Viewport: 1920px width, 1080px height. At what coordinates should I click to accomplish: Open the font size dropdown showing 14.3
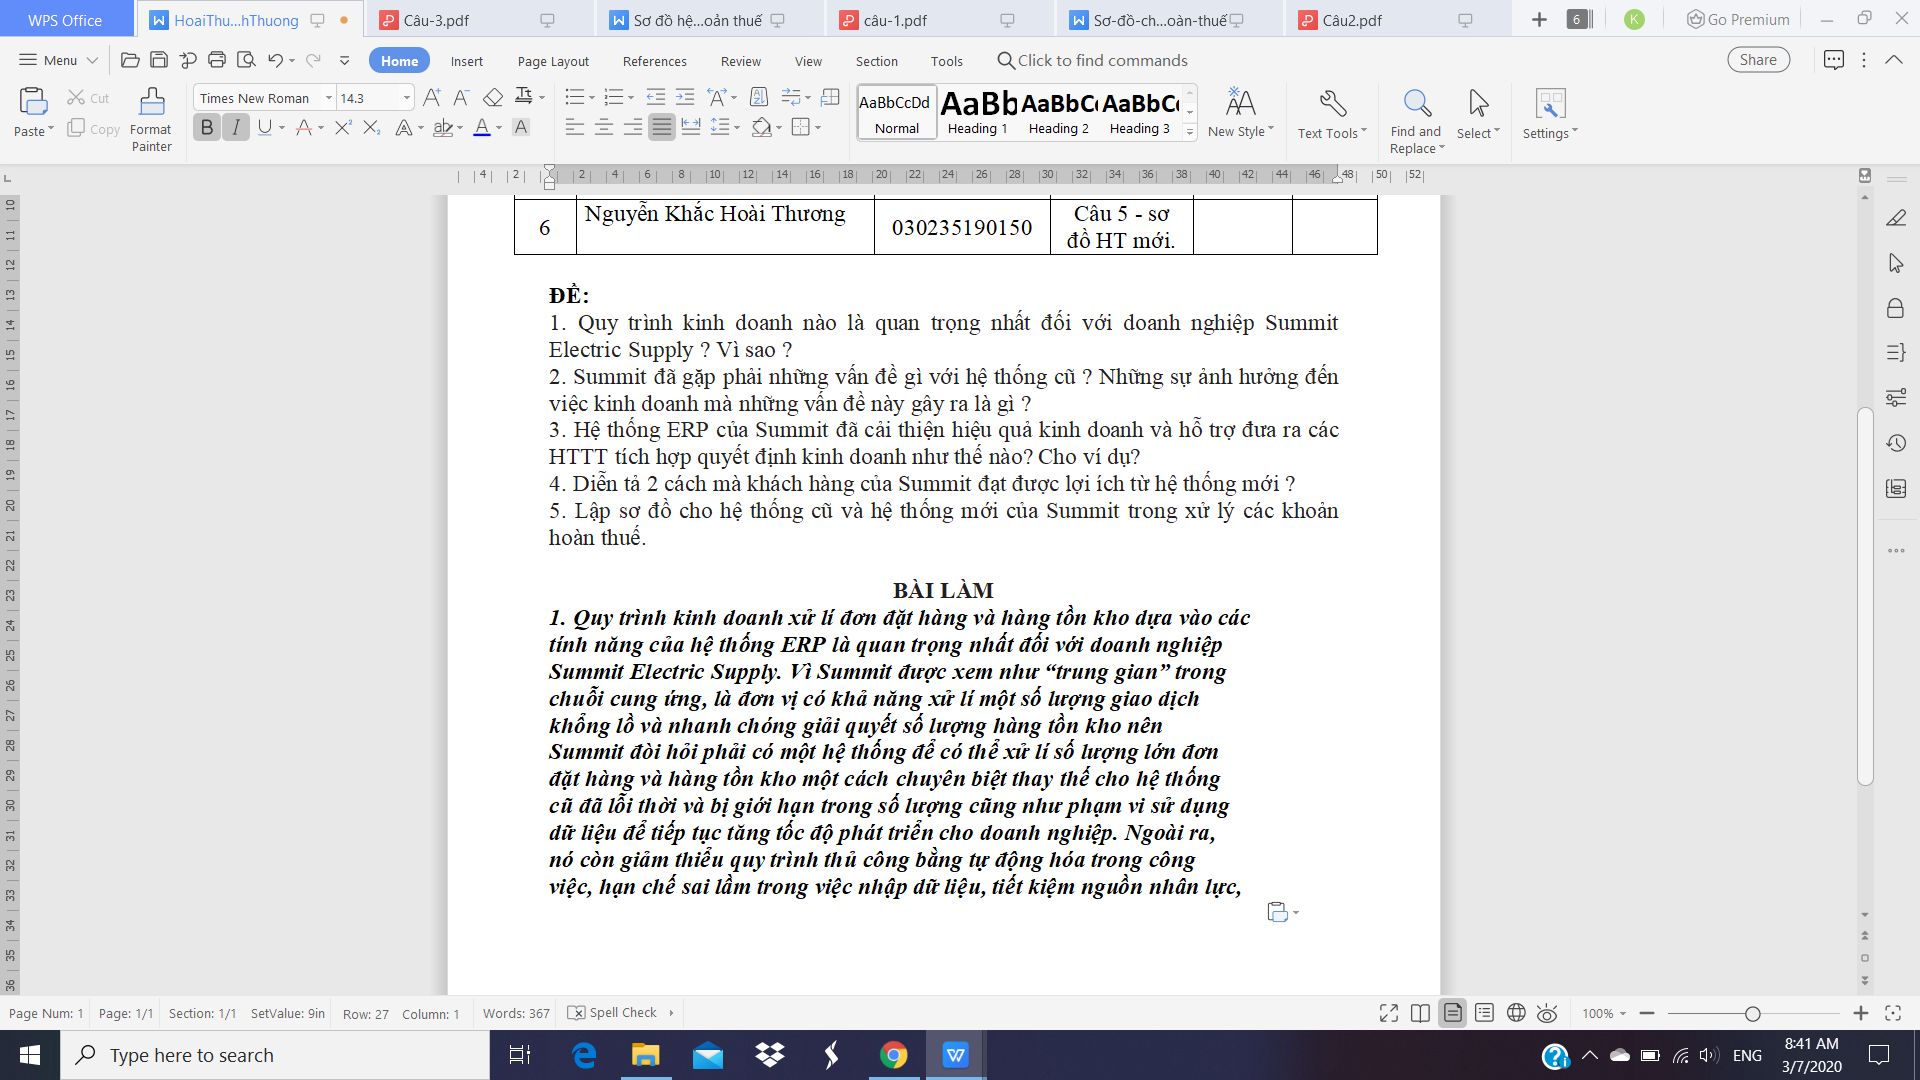tap(406, 98)
